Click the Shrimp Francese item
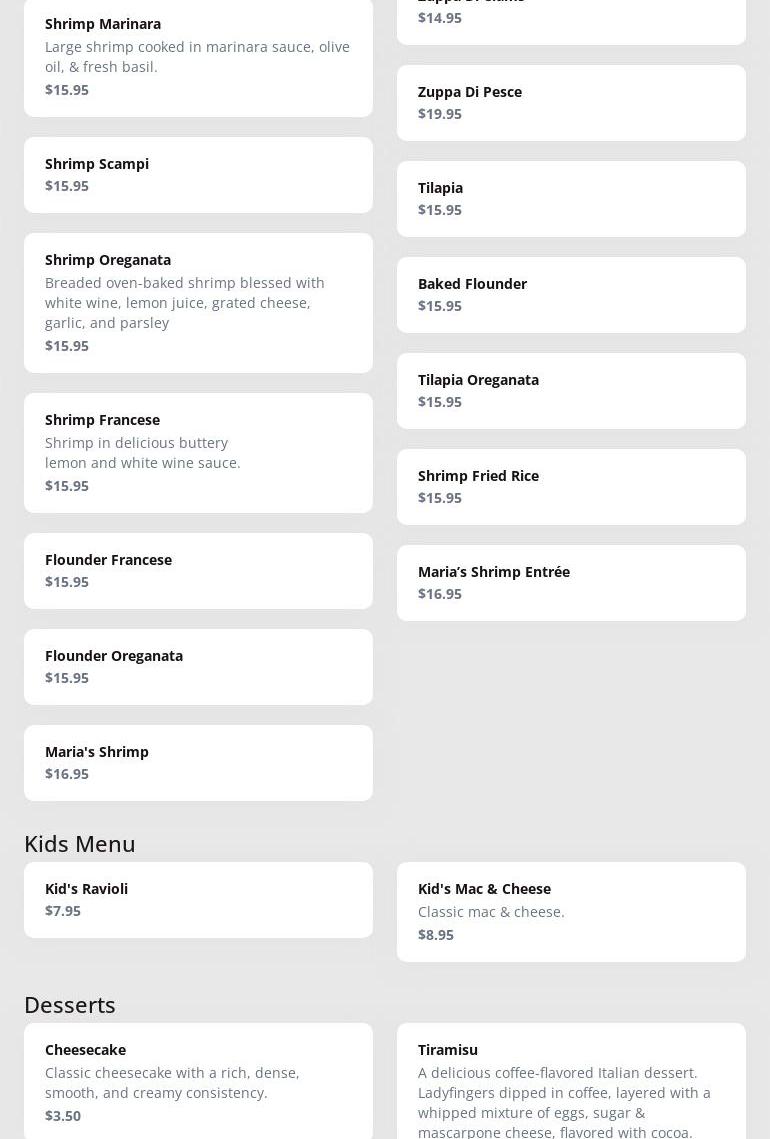This screenshot has width=770, height=1139. 198,452
